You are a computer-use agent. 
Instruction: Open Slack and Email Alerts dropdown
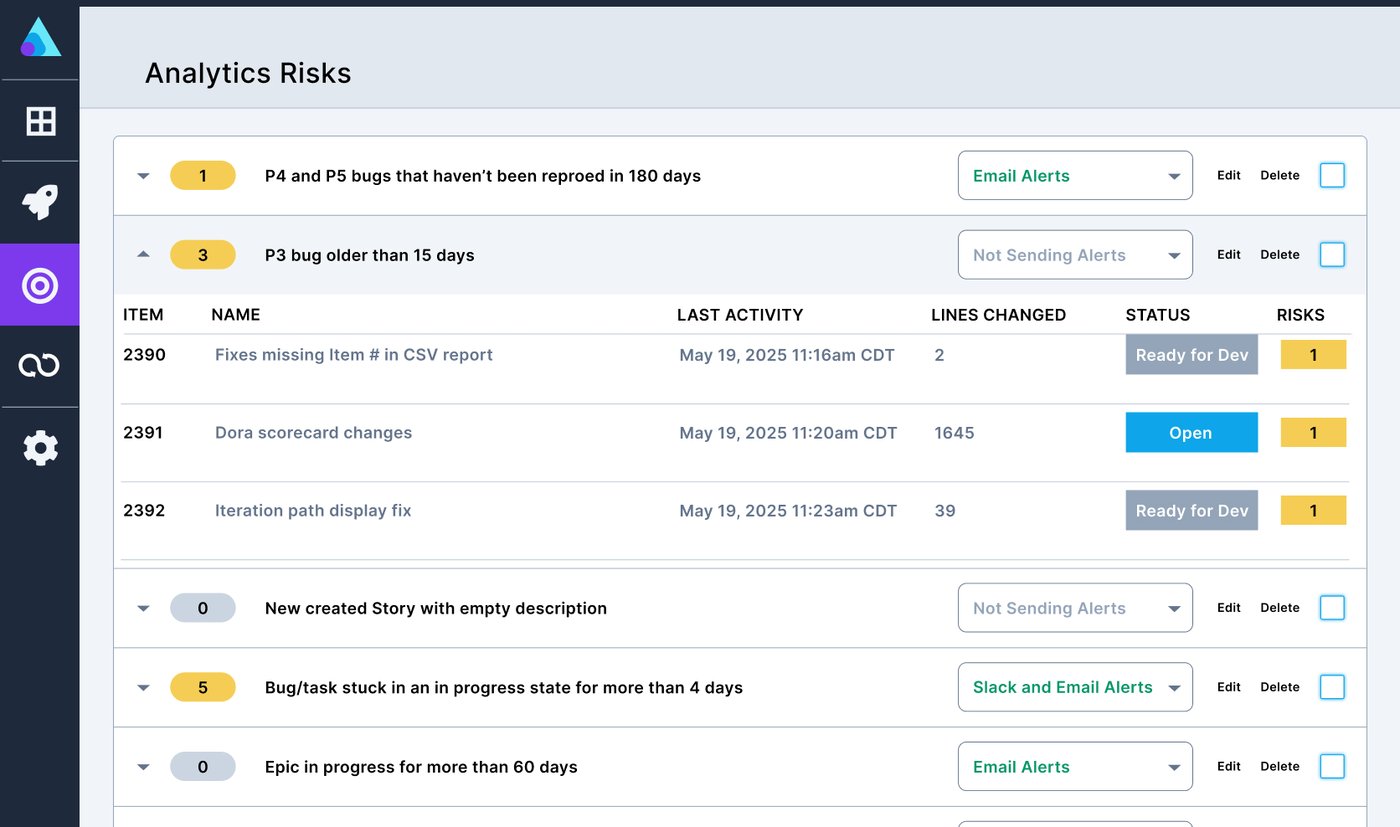(1075, 687)
